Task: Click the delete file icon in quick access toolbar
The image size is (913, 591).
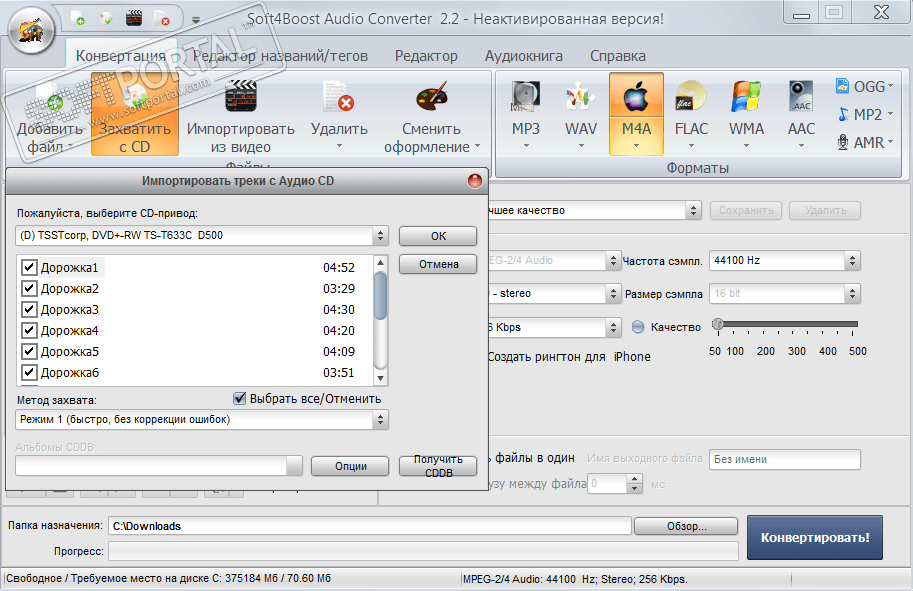Action: click(x=162, y=18)
